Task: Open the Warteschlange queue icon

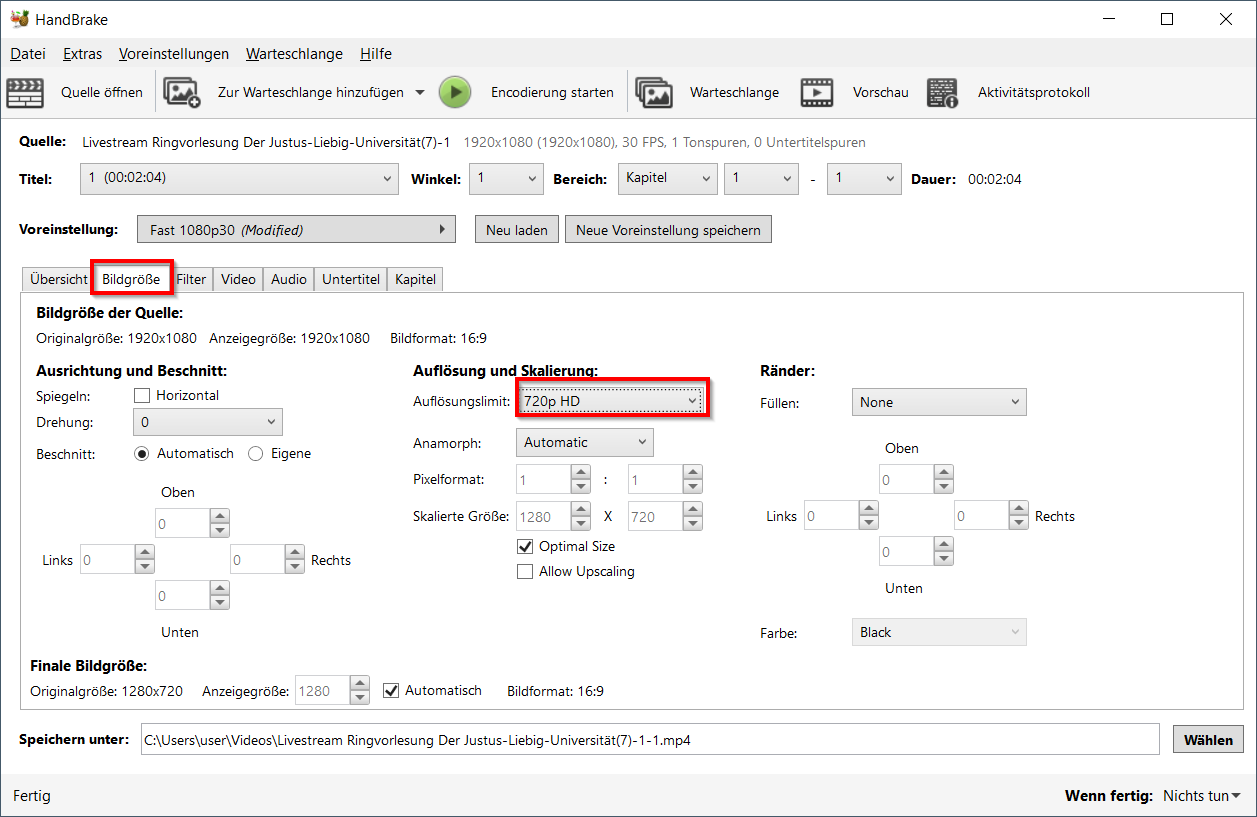Action: coord(654,93)
